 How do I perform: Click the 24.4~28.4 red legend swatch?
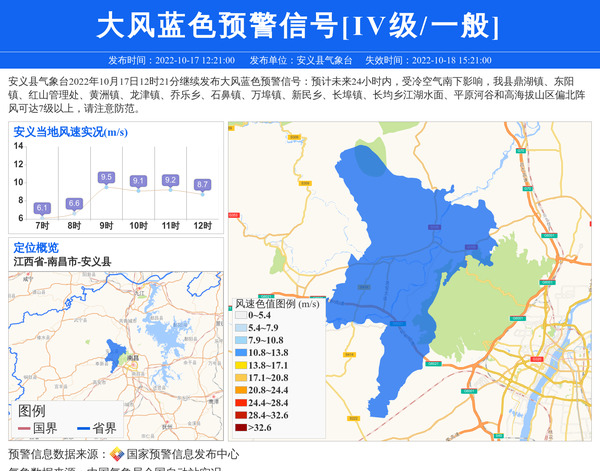click(240, 403)
